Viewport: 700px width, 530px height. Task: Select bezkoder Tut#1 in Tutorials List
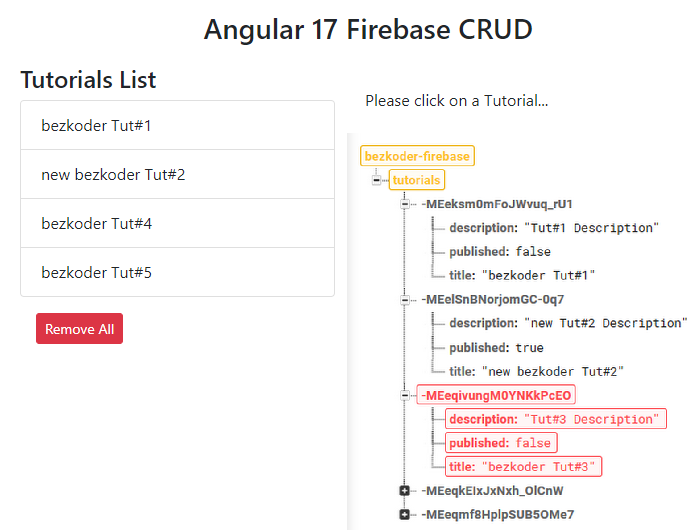pos(177,125)
